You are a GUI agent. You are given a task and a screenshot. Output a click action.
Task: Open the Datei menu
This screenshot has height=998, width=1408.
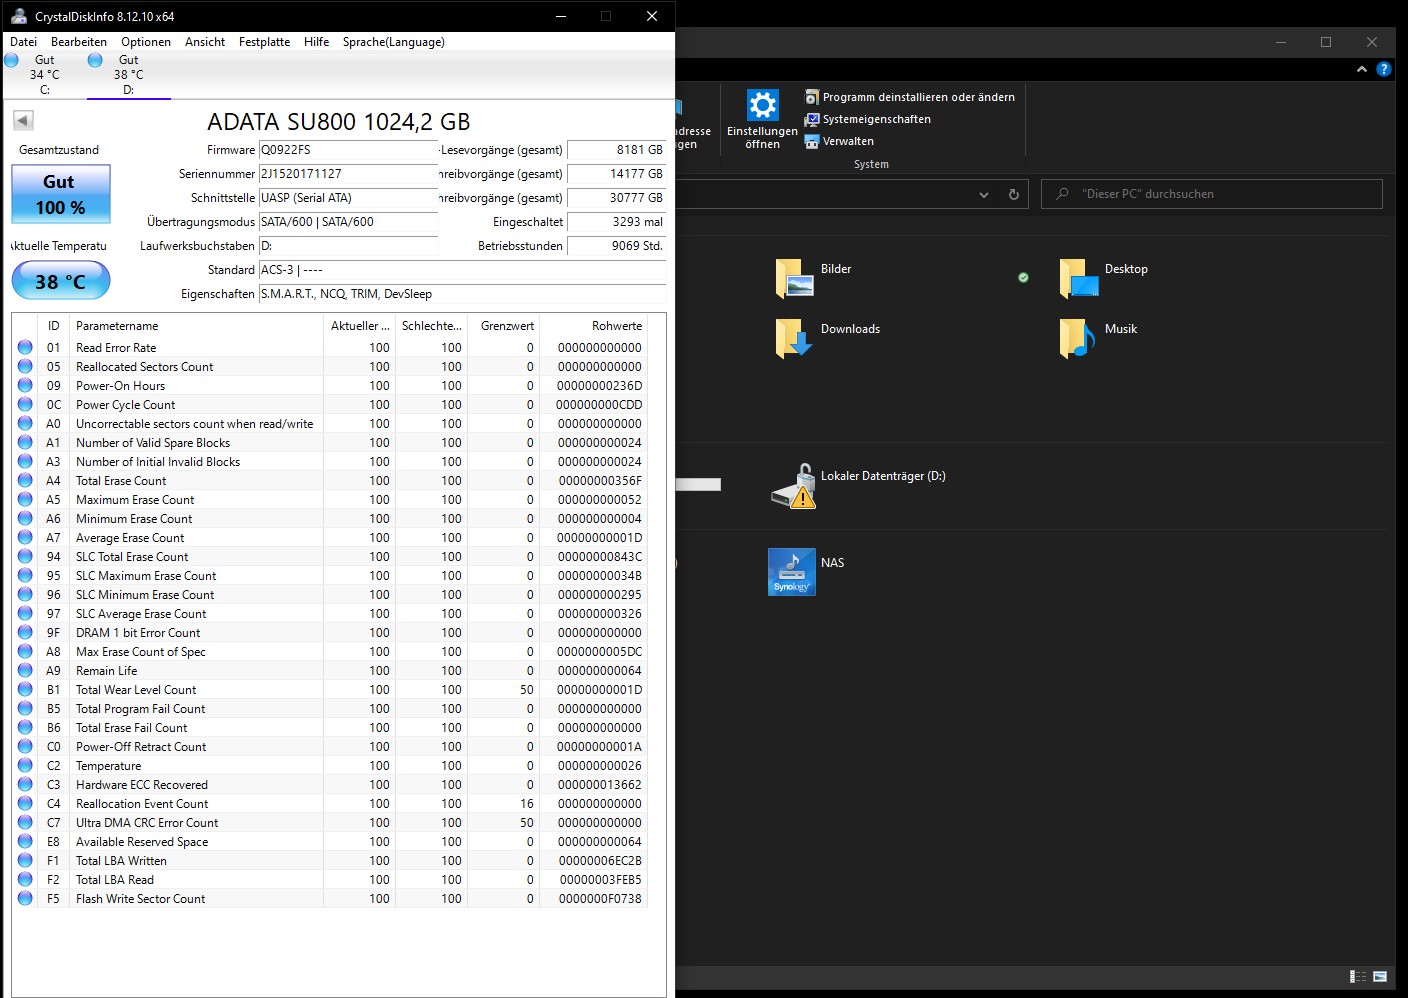(23, 42)
